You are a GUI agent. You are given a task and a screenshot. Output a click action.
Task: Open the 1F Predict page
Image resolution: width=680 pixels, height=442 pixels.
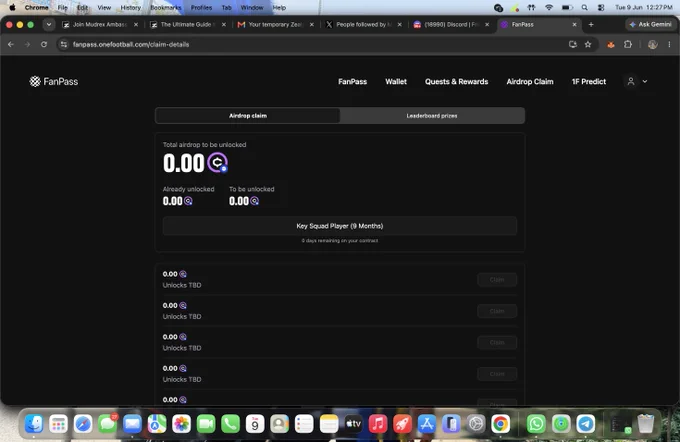tap(588, 82)
